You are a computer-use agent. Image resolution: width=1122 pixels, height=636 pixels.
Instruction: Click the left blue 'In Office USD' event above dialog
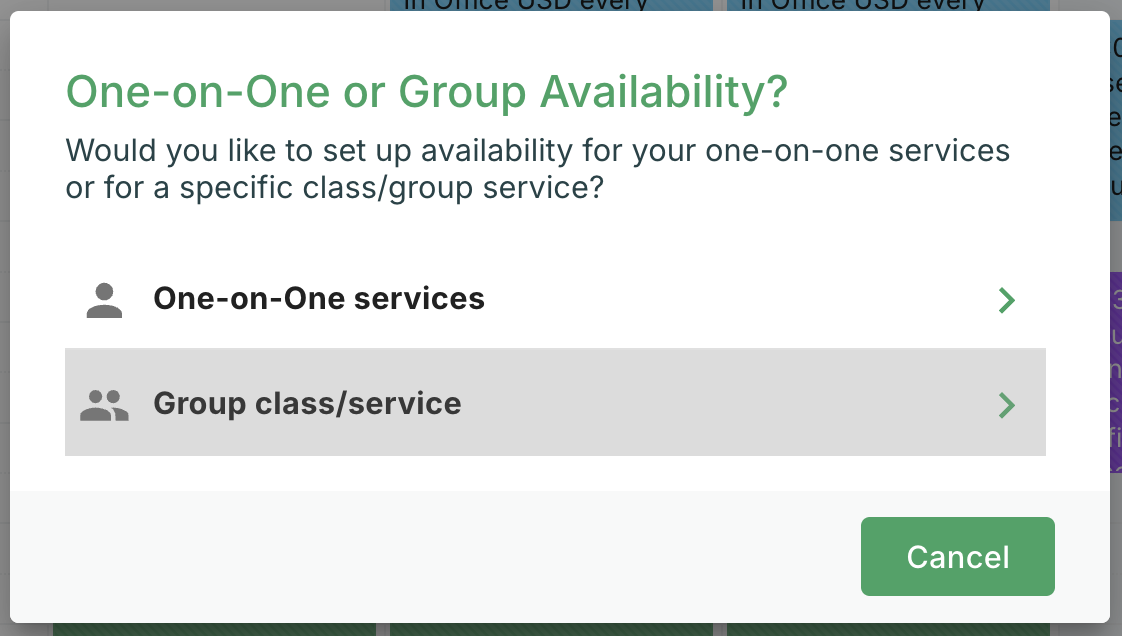[550, 5]
